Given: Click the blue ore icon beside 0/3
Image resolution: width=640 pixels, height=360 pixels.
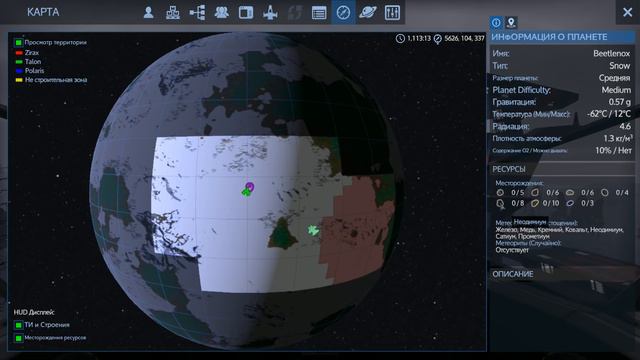Looking at the screenshot, I should 570,203.
